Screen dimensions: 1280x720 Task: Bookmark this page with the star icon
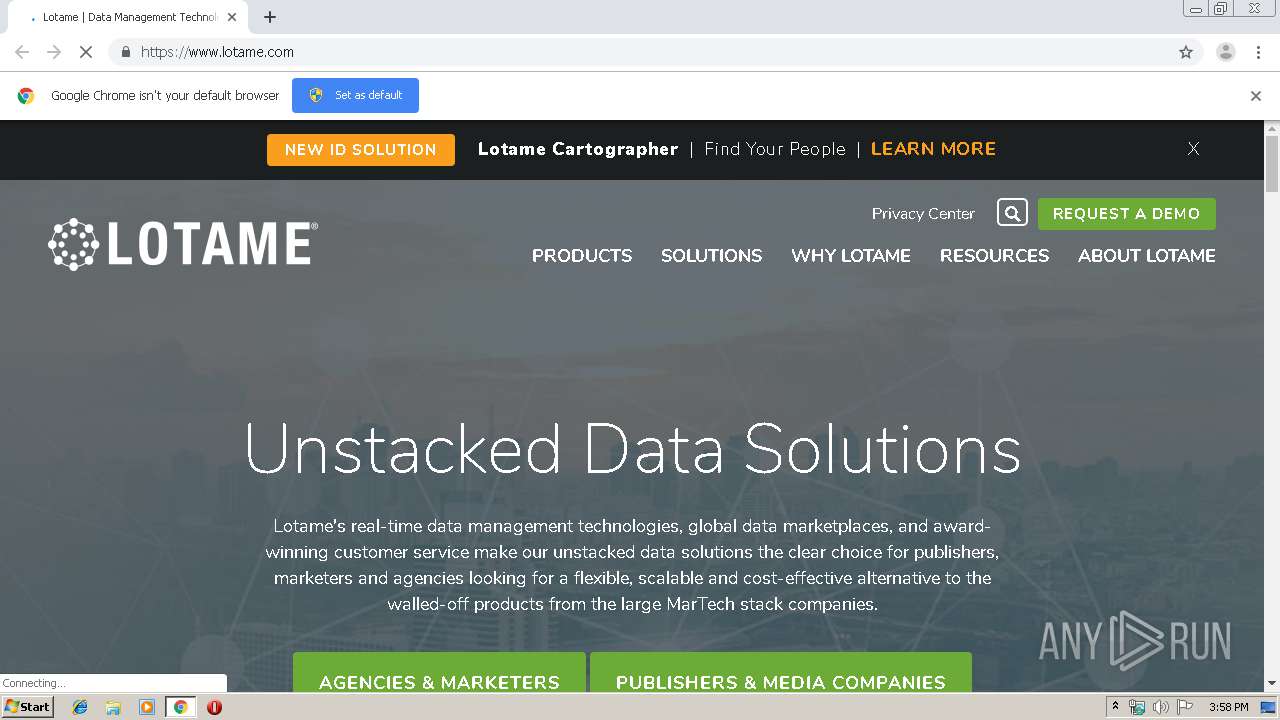(x=1186, y=52)
